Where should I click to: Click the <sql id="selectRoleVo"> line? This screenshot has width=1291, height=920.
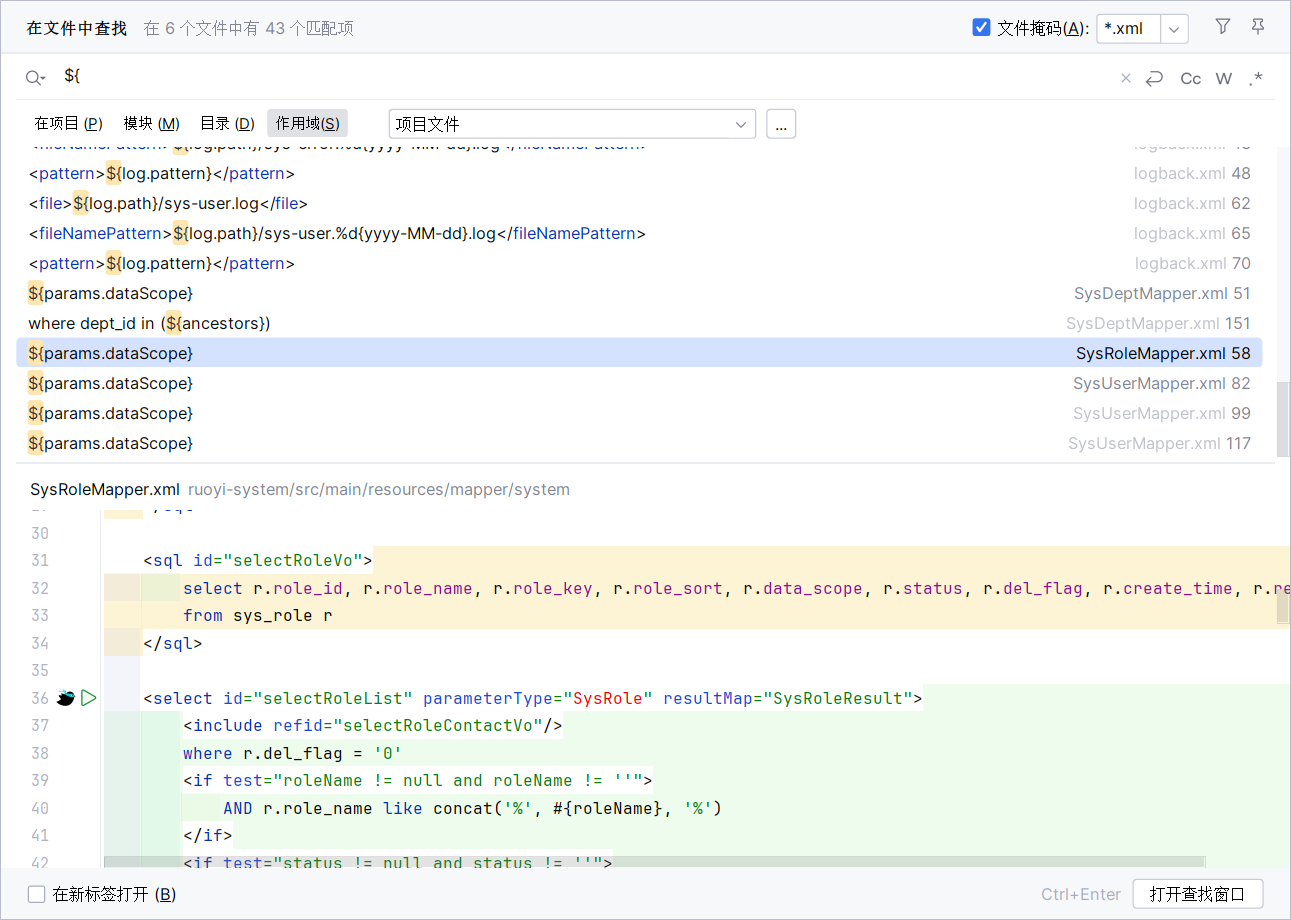[x=258, y=561]
